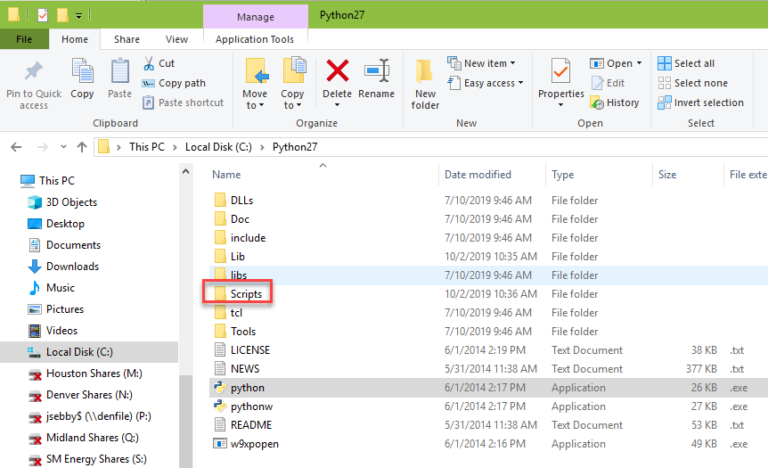The height and width of the screenshot is (468, 768).
Task: Expand the Open button dropdown arrow
Action: (x=639, y=63)
